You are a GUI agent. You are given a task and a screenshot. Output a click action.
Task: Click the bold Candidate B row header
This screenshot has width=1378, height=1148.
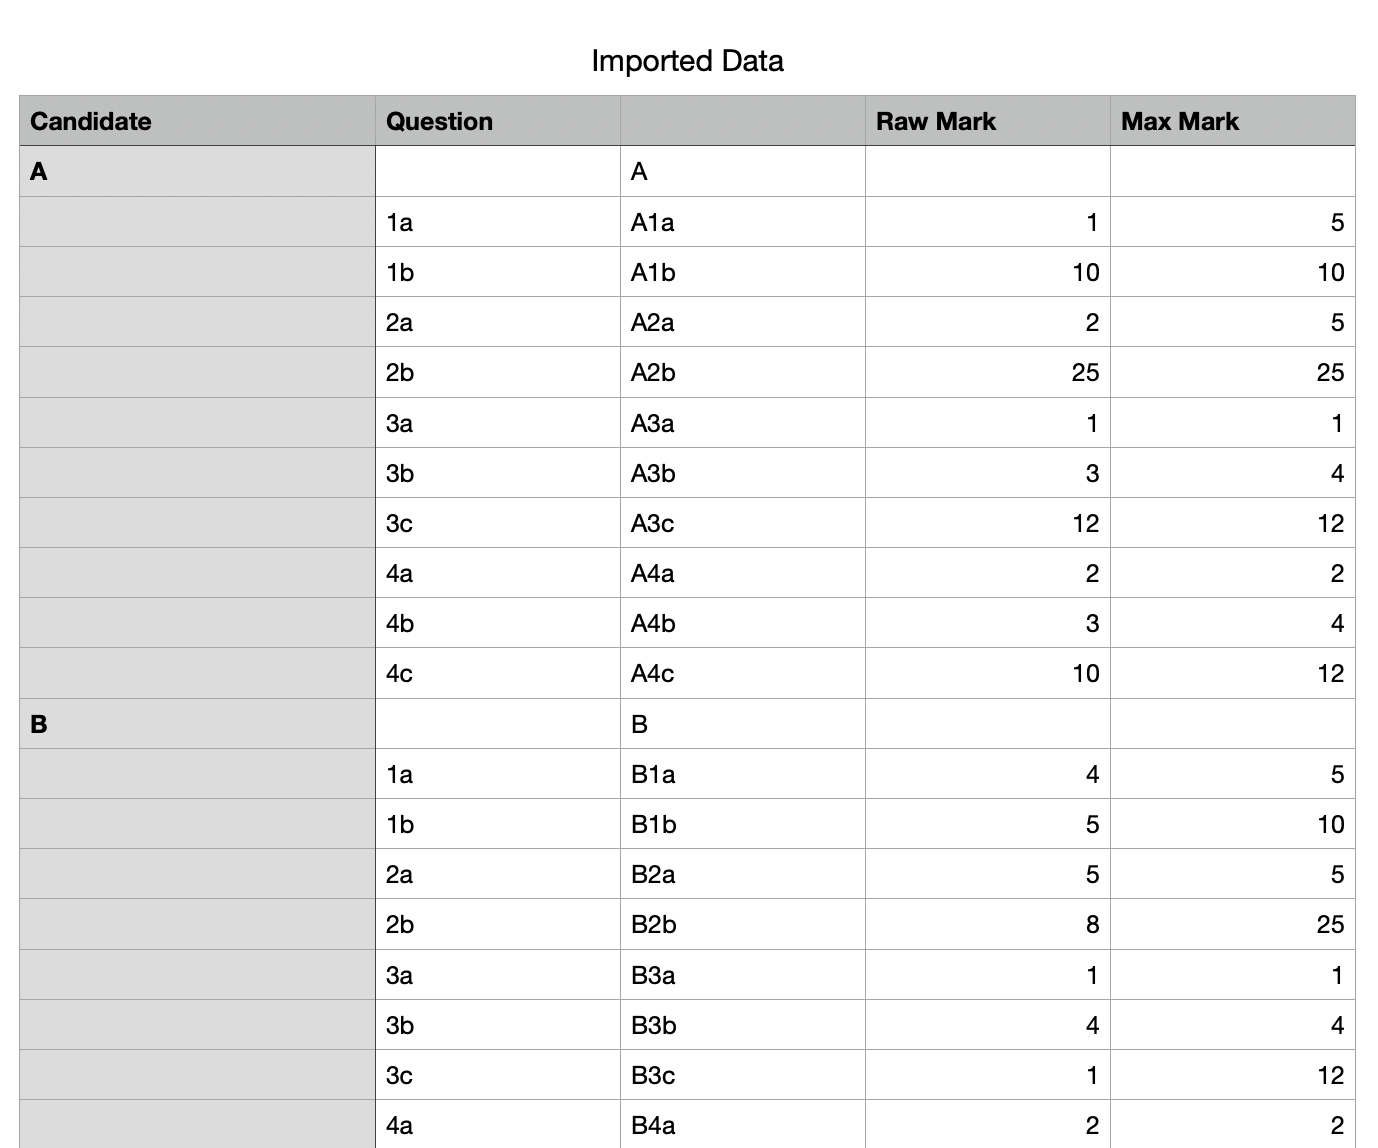pos(197,724)
